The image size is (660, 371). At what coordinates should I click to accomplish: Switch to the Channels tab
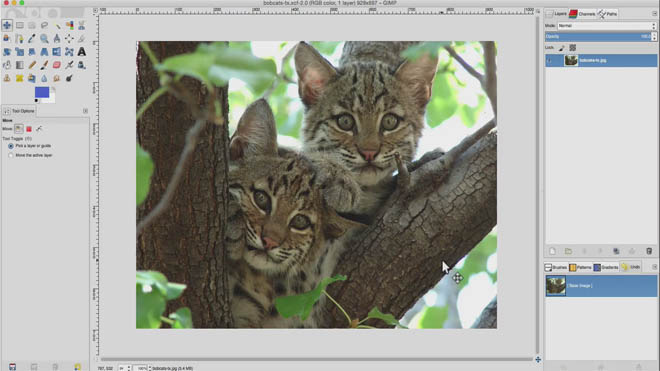tap(582, 14)
